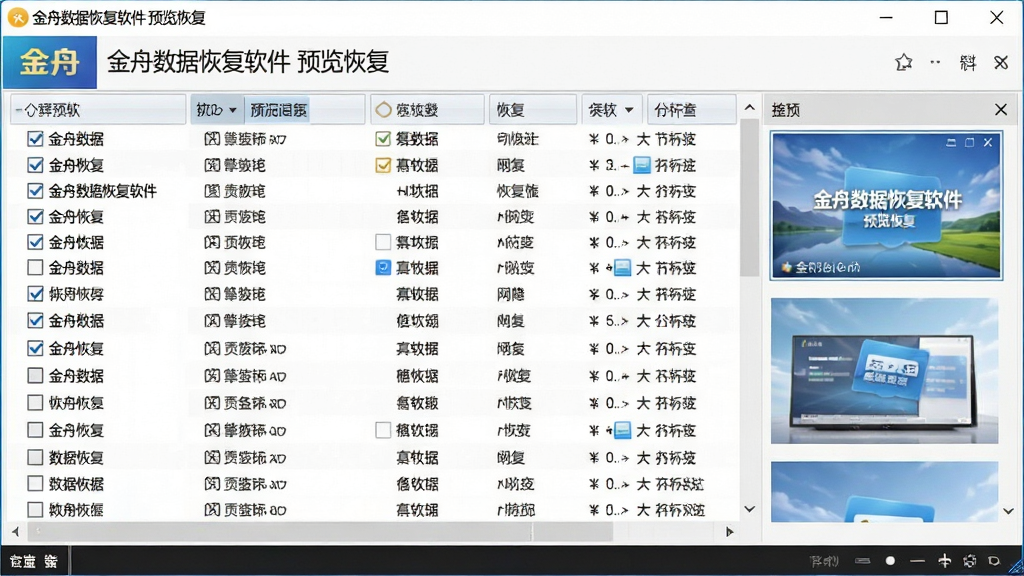Close the 接预 preview panel
Image resolution: width=1024 pixels, height=576 pixels.
tap(1000, 110)
